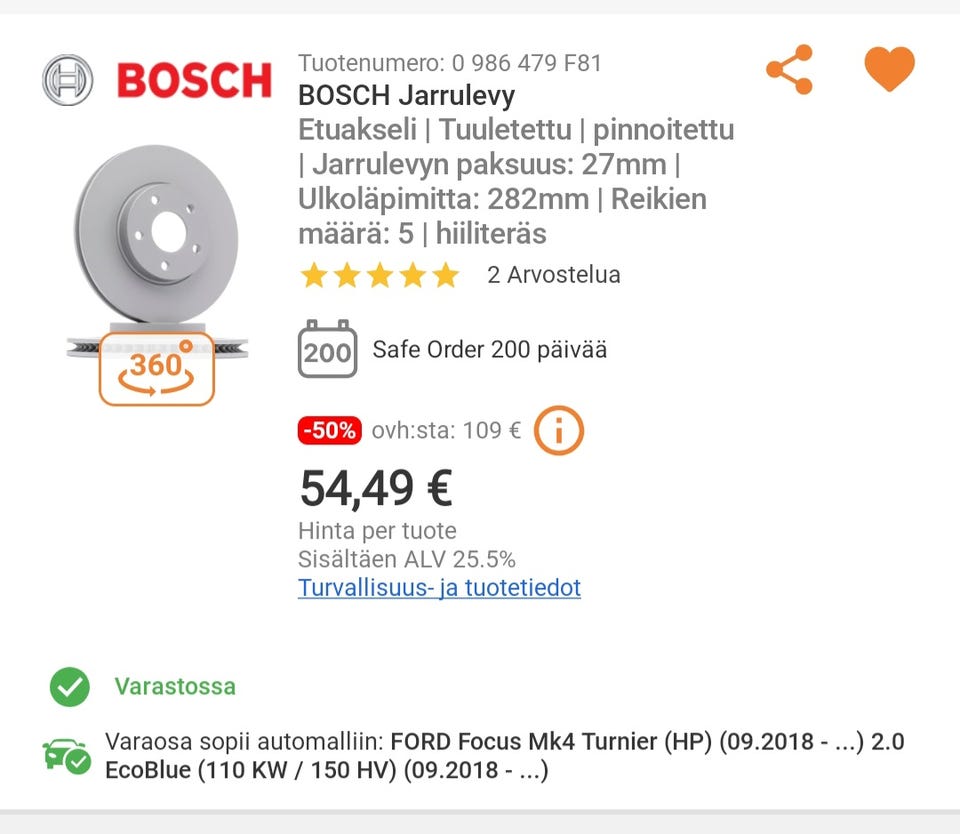Image resolution: width=960 pixels, height=834 pixels.
Task: Tap the 54,49 € price
Action: (x=376, y=489)
